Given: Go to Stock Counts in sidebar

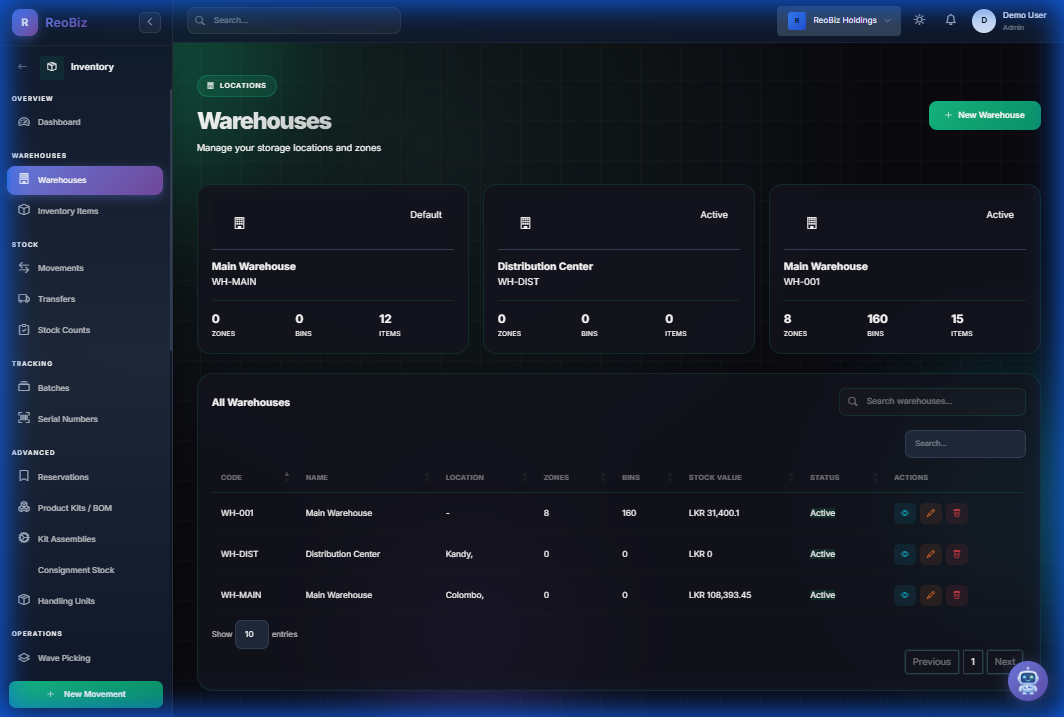Looking at the screenshot, I should click(x=63, y=330).
